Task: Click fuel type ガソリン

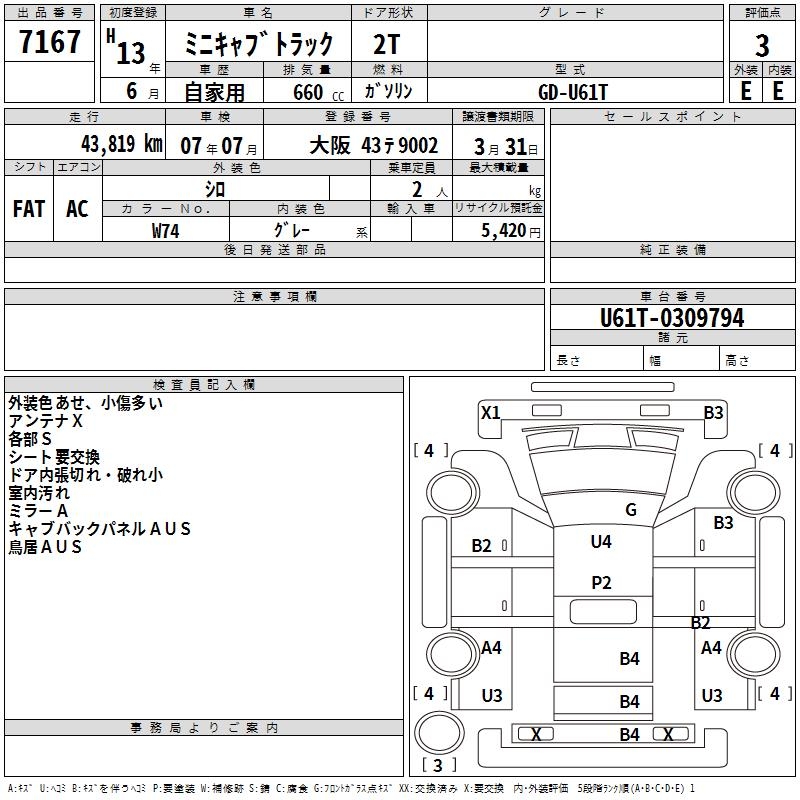Action: point(388,91)
